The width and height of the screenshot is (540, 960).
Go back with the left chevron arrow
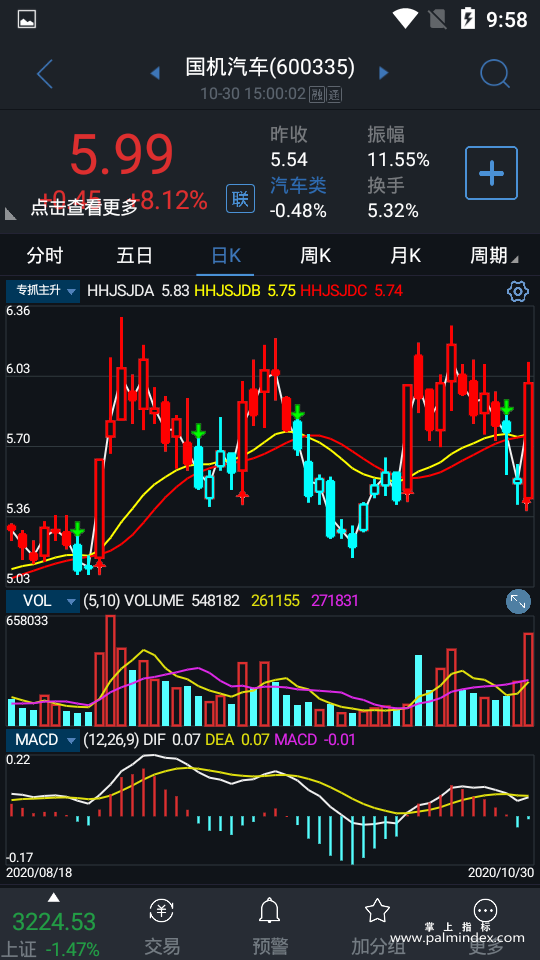[45, 74]
